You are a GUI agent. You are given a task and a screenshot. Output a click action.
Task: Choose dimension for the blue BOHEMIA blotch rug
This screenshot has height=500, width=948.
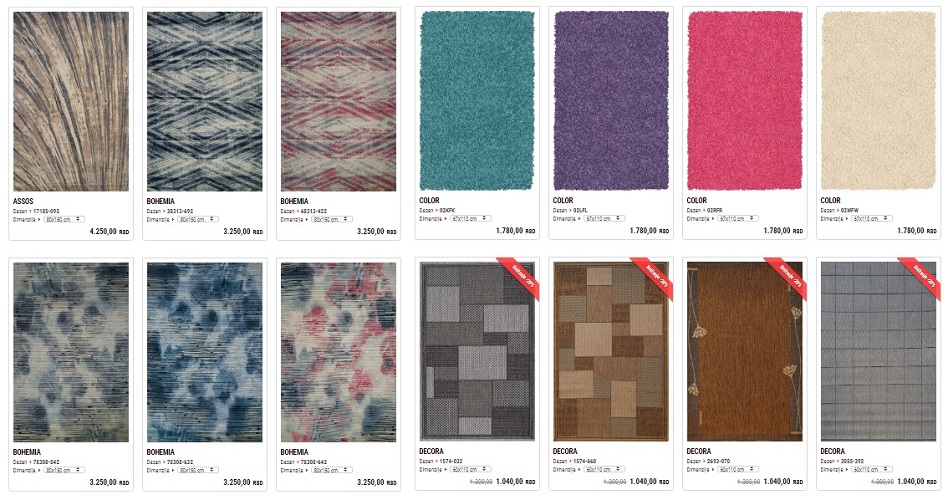pyautogui.click(x=198, y=470)
